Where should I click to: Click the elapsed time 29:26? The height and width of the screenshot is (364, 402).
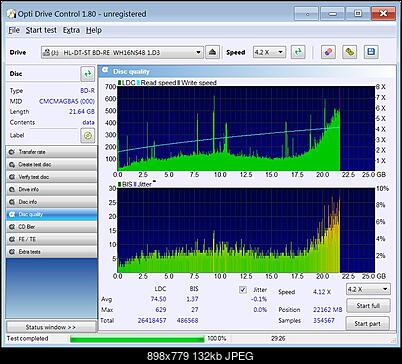(278, 338)
